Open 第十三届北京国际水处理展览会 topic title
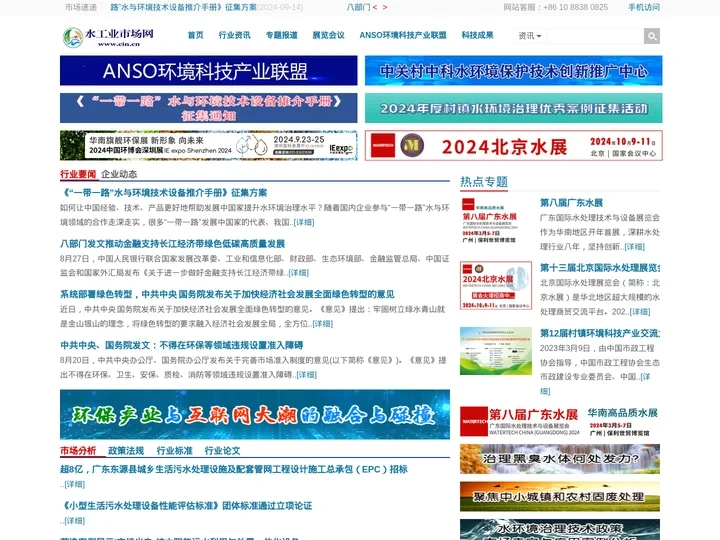This screenshot has height=540, width=720. click(600, 268)
